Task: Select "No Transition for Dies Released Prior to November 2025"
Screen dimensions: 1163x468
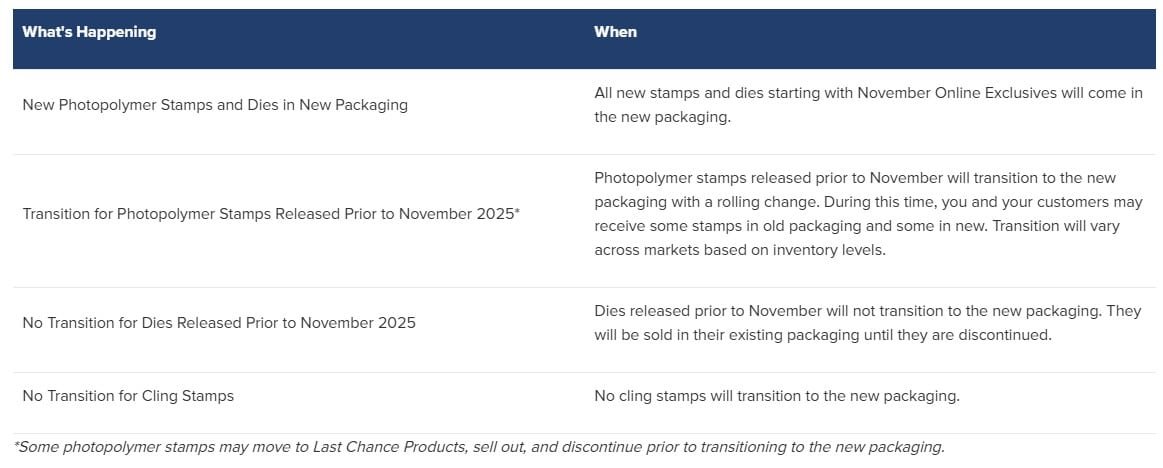Action: [x=219, y=323]
